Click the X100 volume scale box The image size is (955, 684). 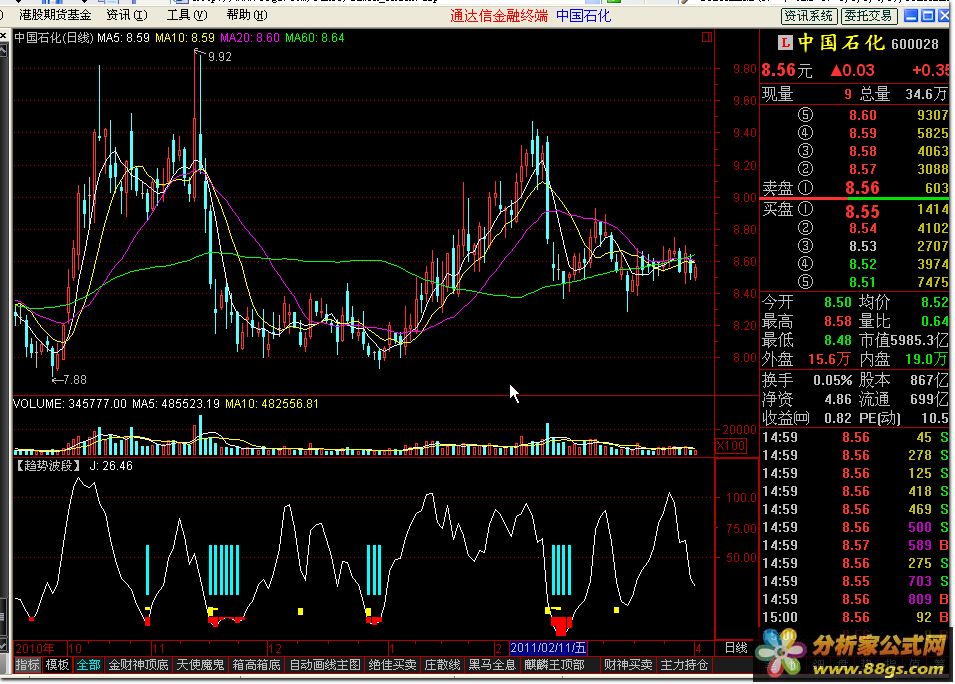pos(731,446)
